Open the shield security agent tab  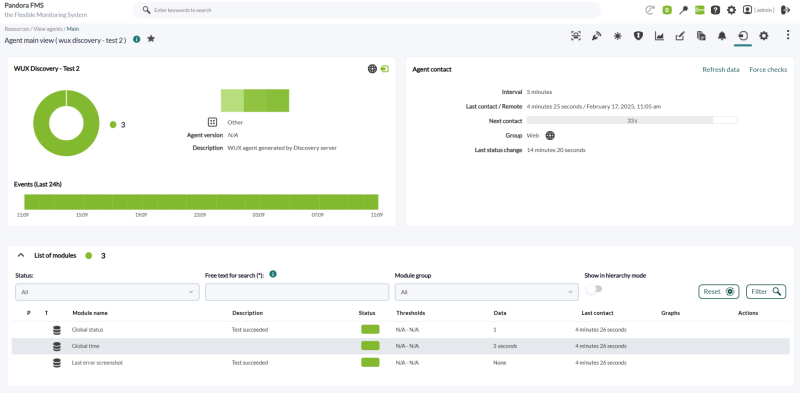[x=638, y=36]
